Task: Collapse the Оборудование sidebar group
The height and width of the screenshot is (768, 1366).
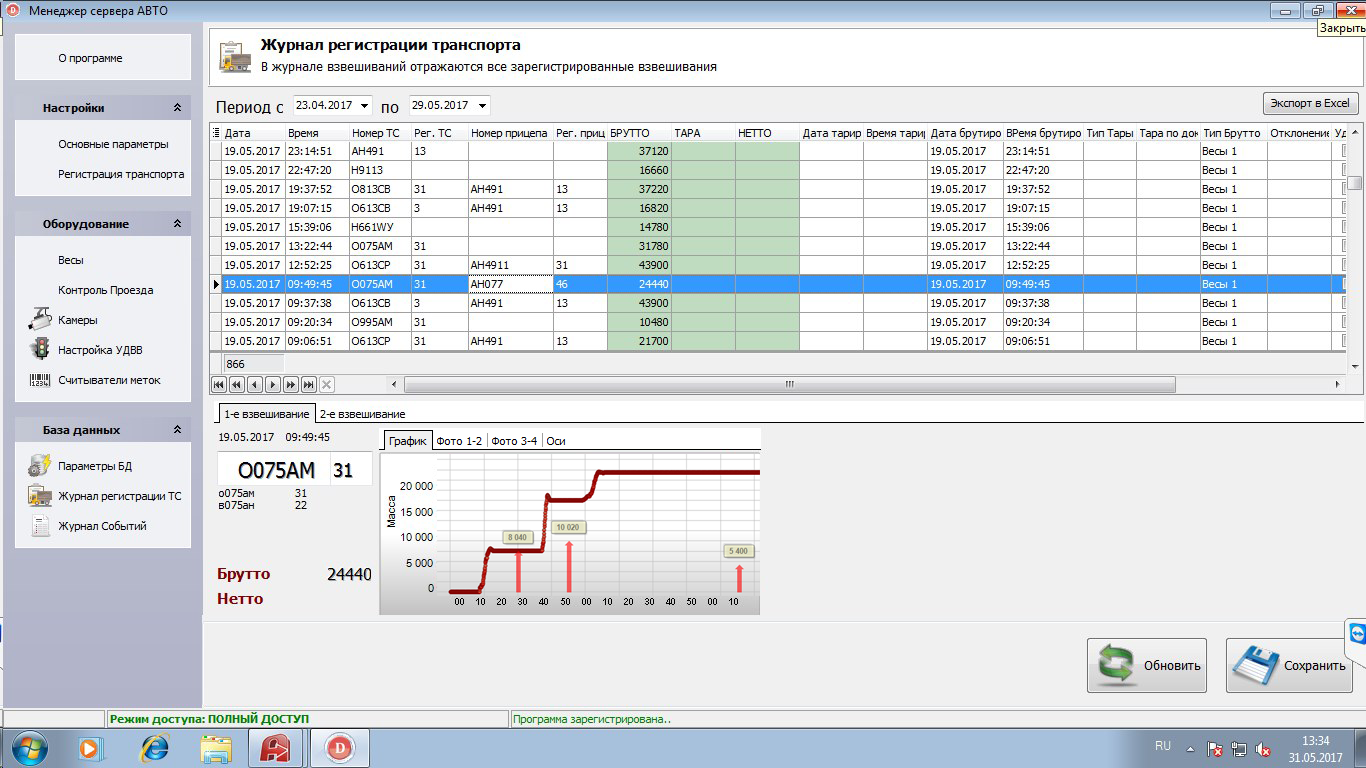Action: pos(177,224)
